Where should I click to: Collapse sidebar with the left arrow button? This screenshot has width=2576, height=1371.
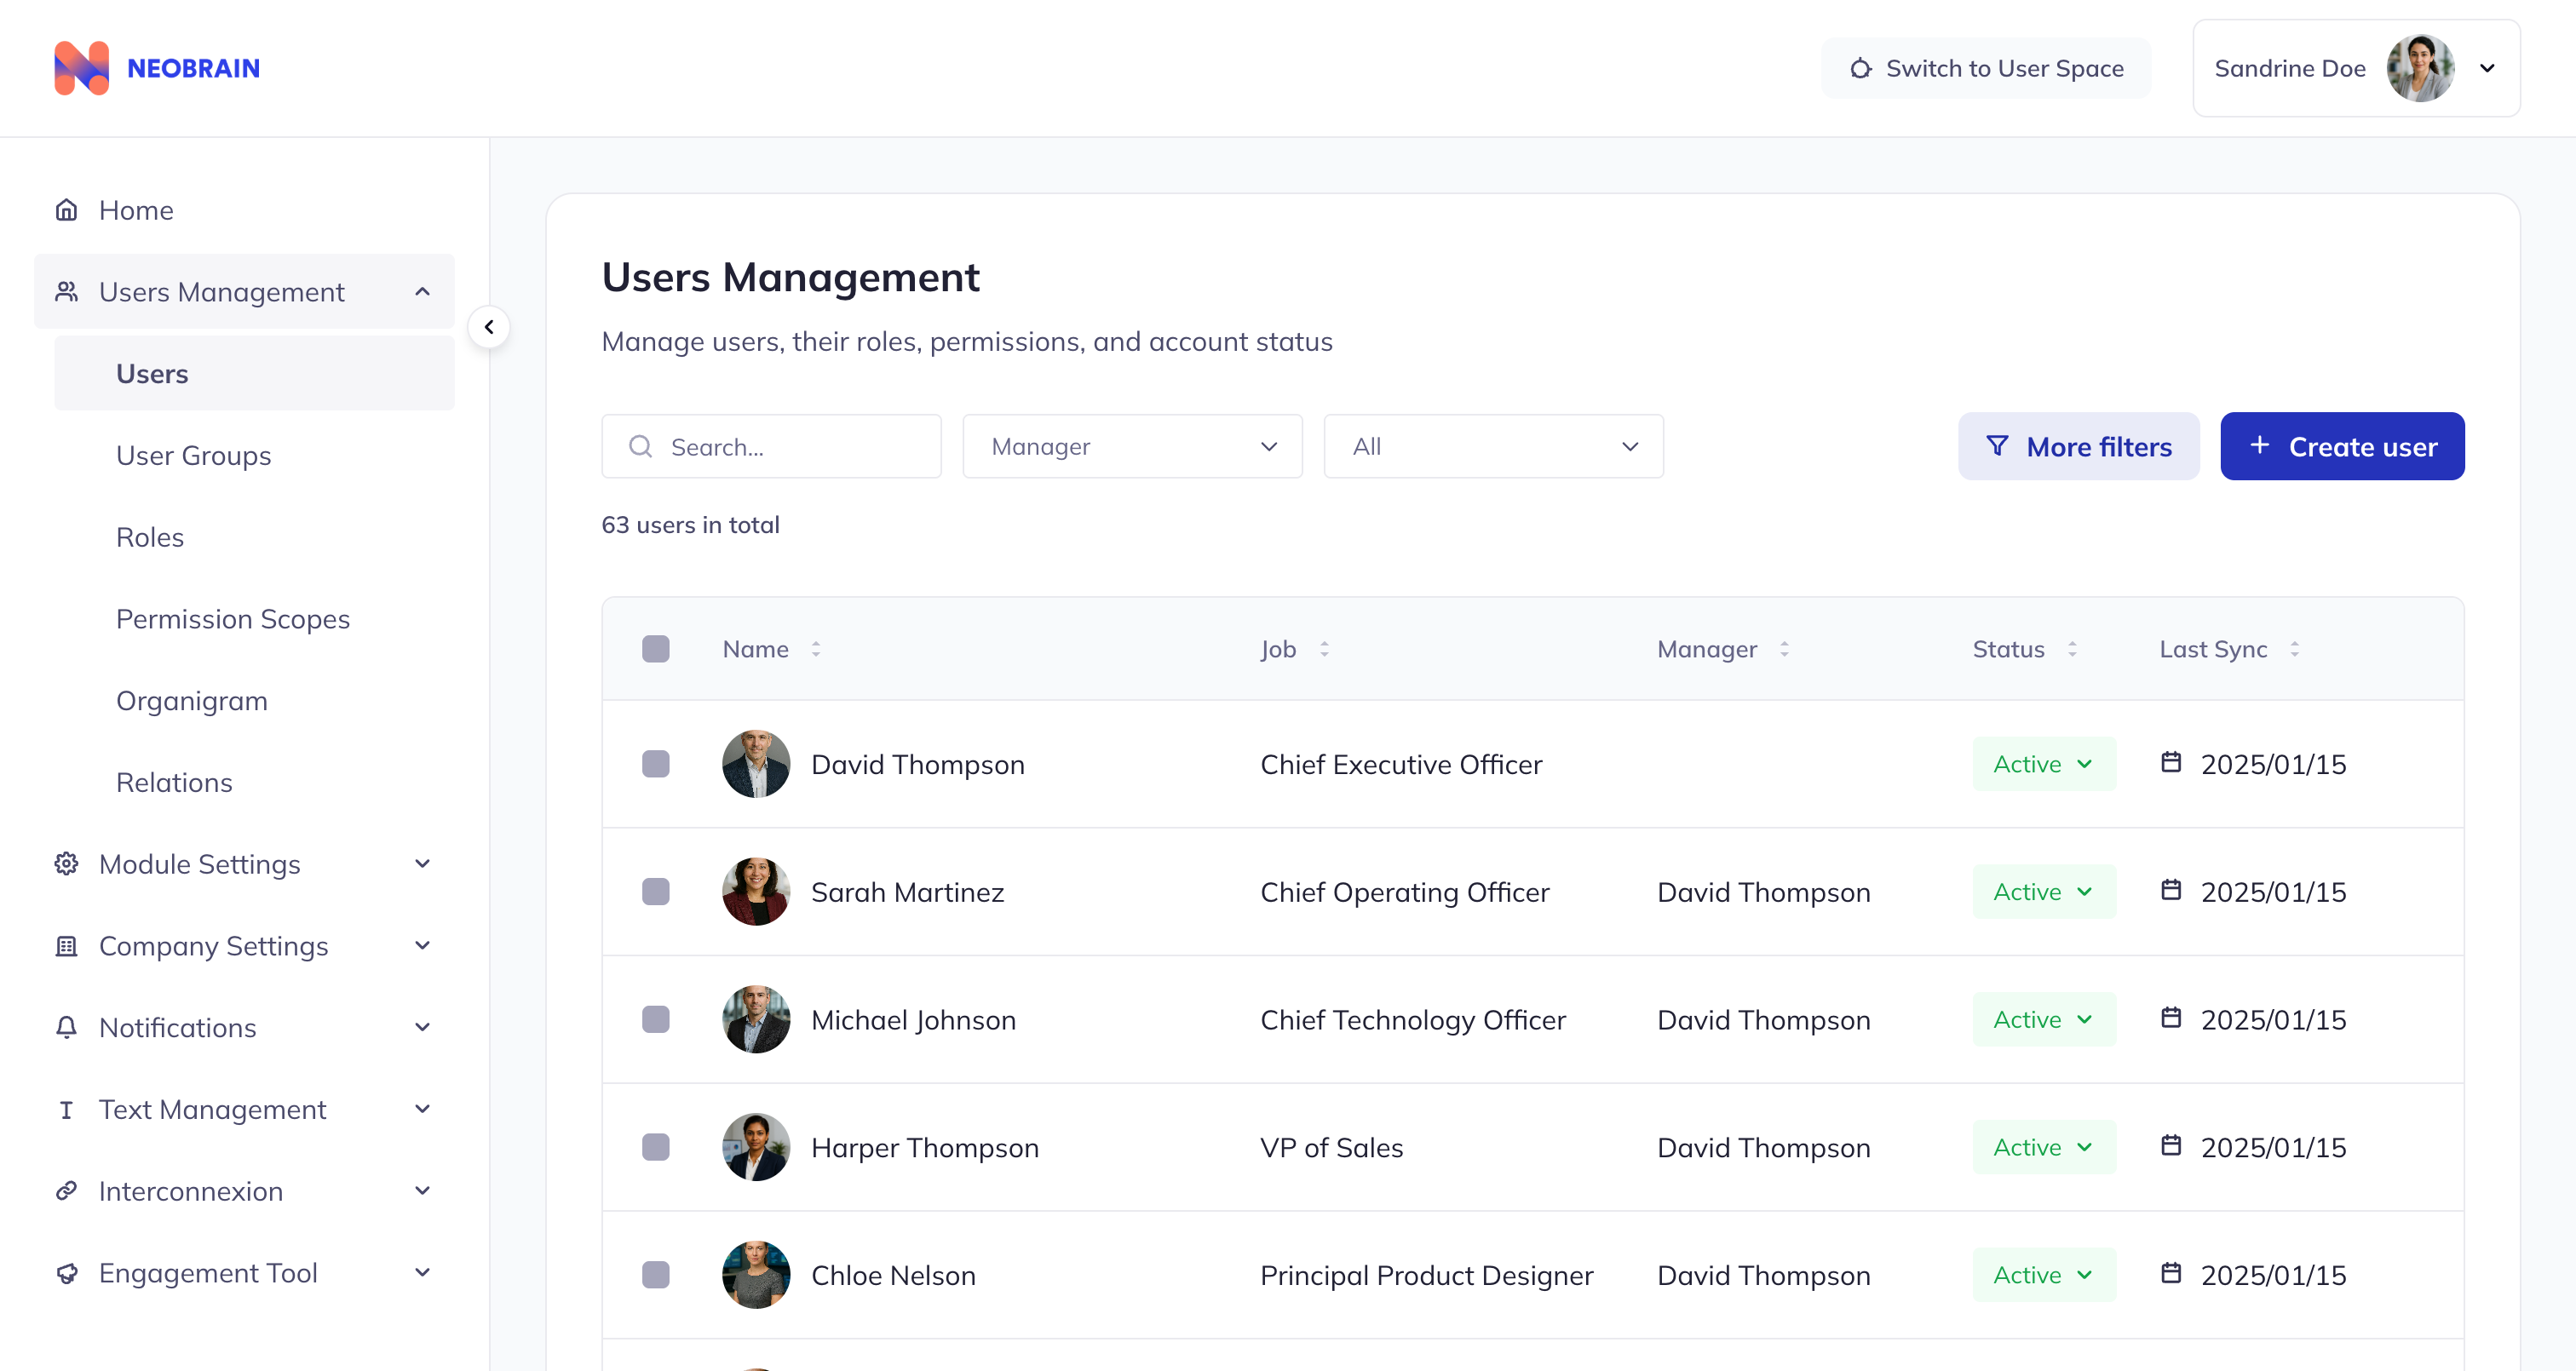coord(489,327)
